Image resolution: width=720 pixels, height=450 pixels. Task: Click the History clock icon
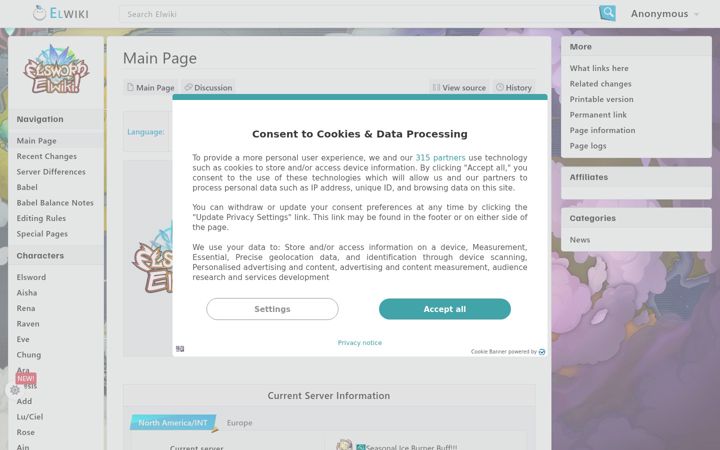(x=500, y=87)
